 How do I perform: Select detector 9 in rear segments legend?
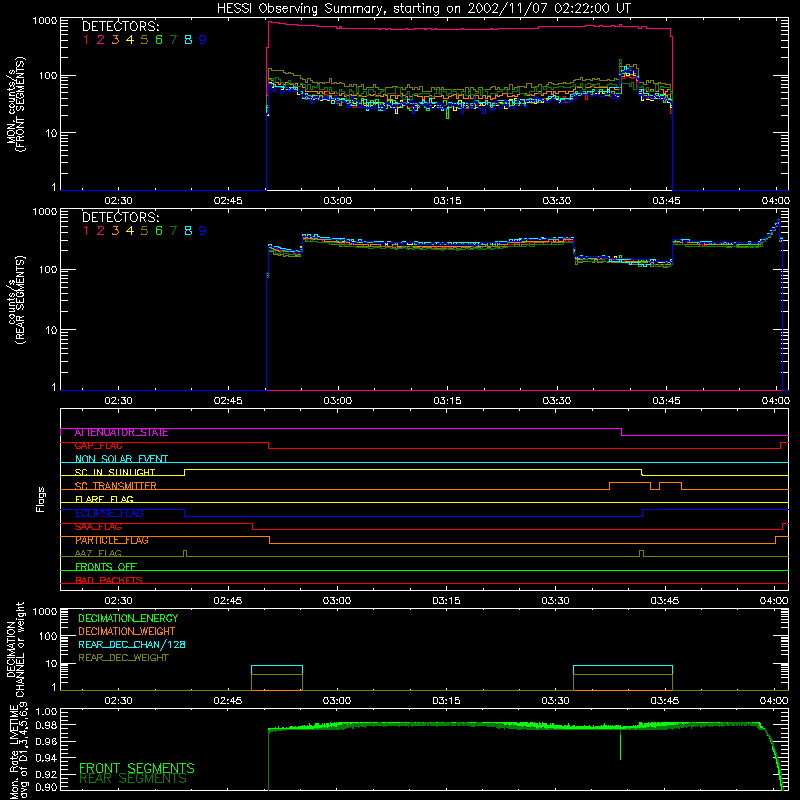[203, 231]
